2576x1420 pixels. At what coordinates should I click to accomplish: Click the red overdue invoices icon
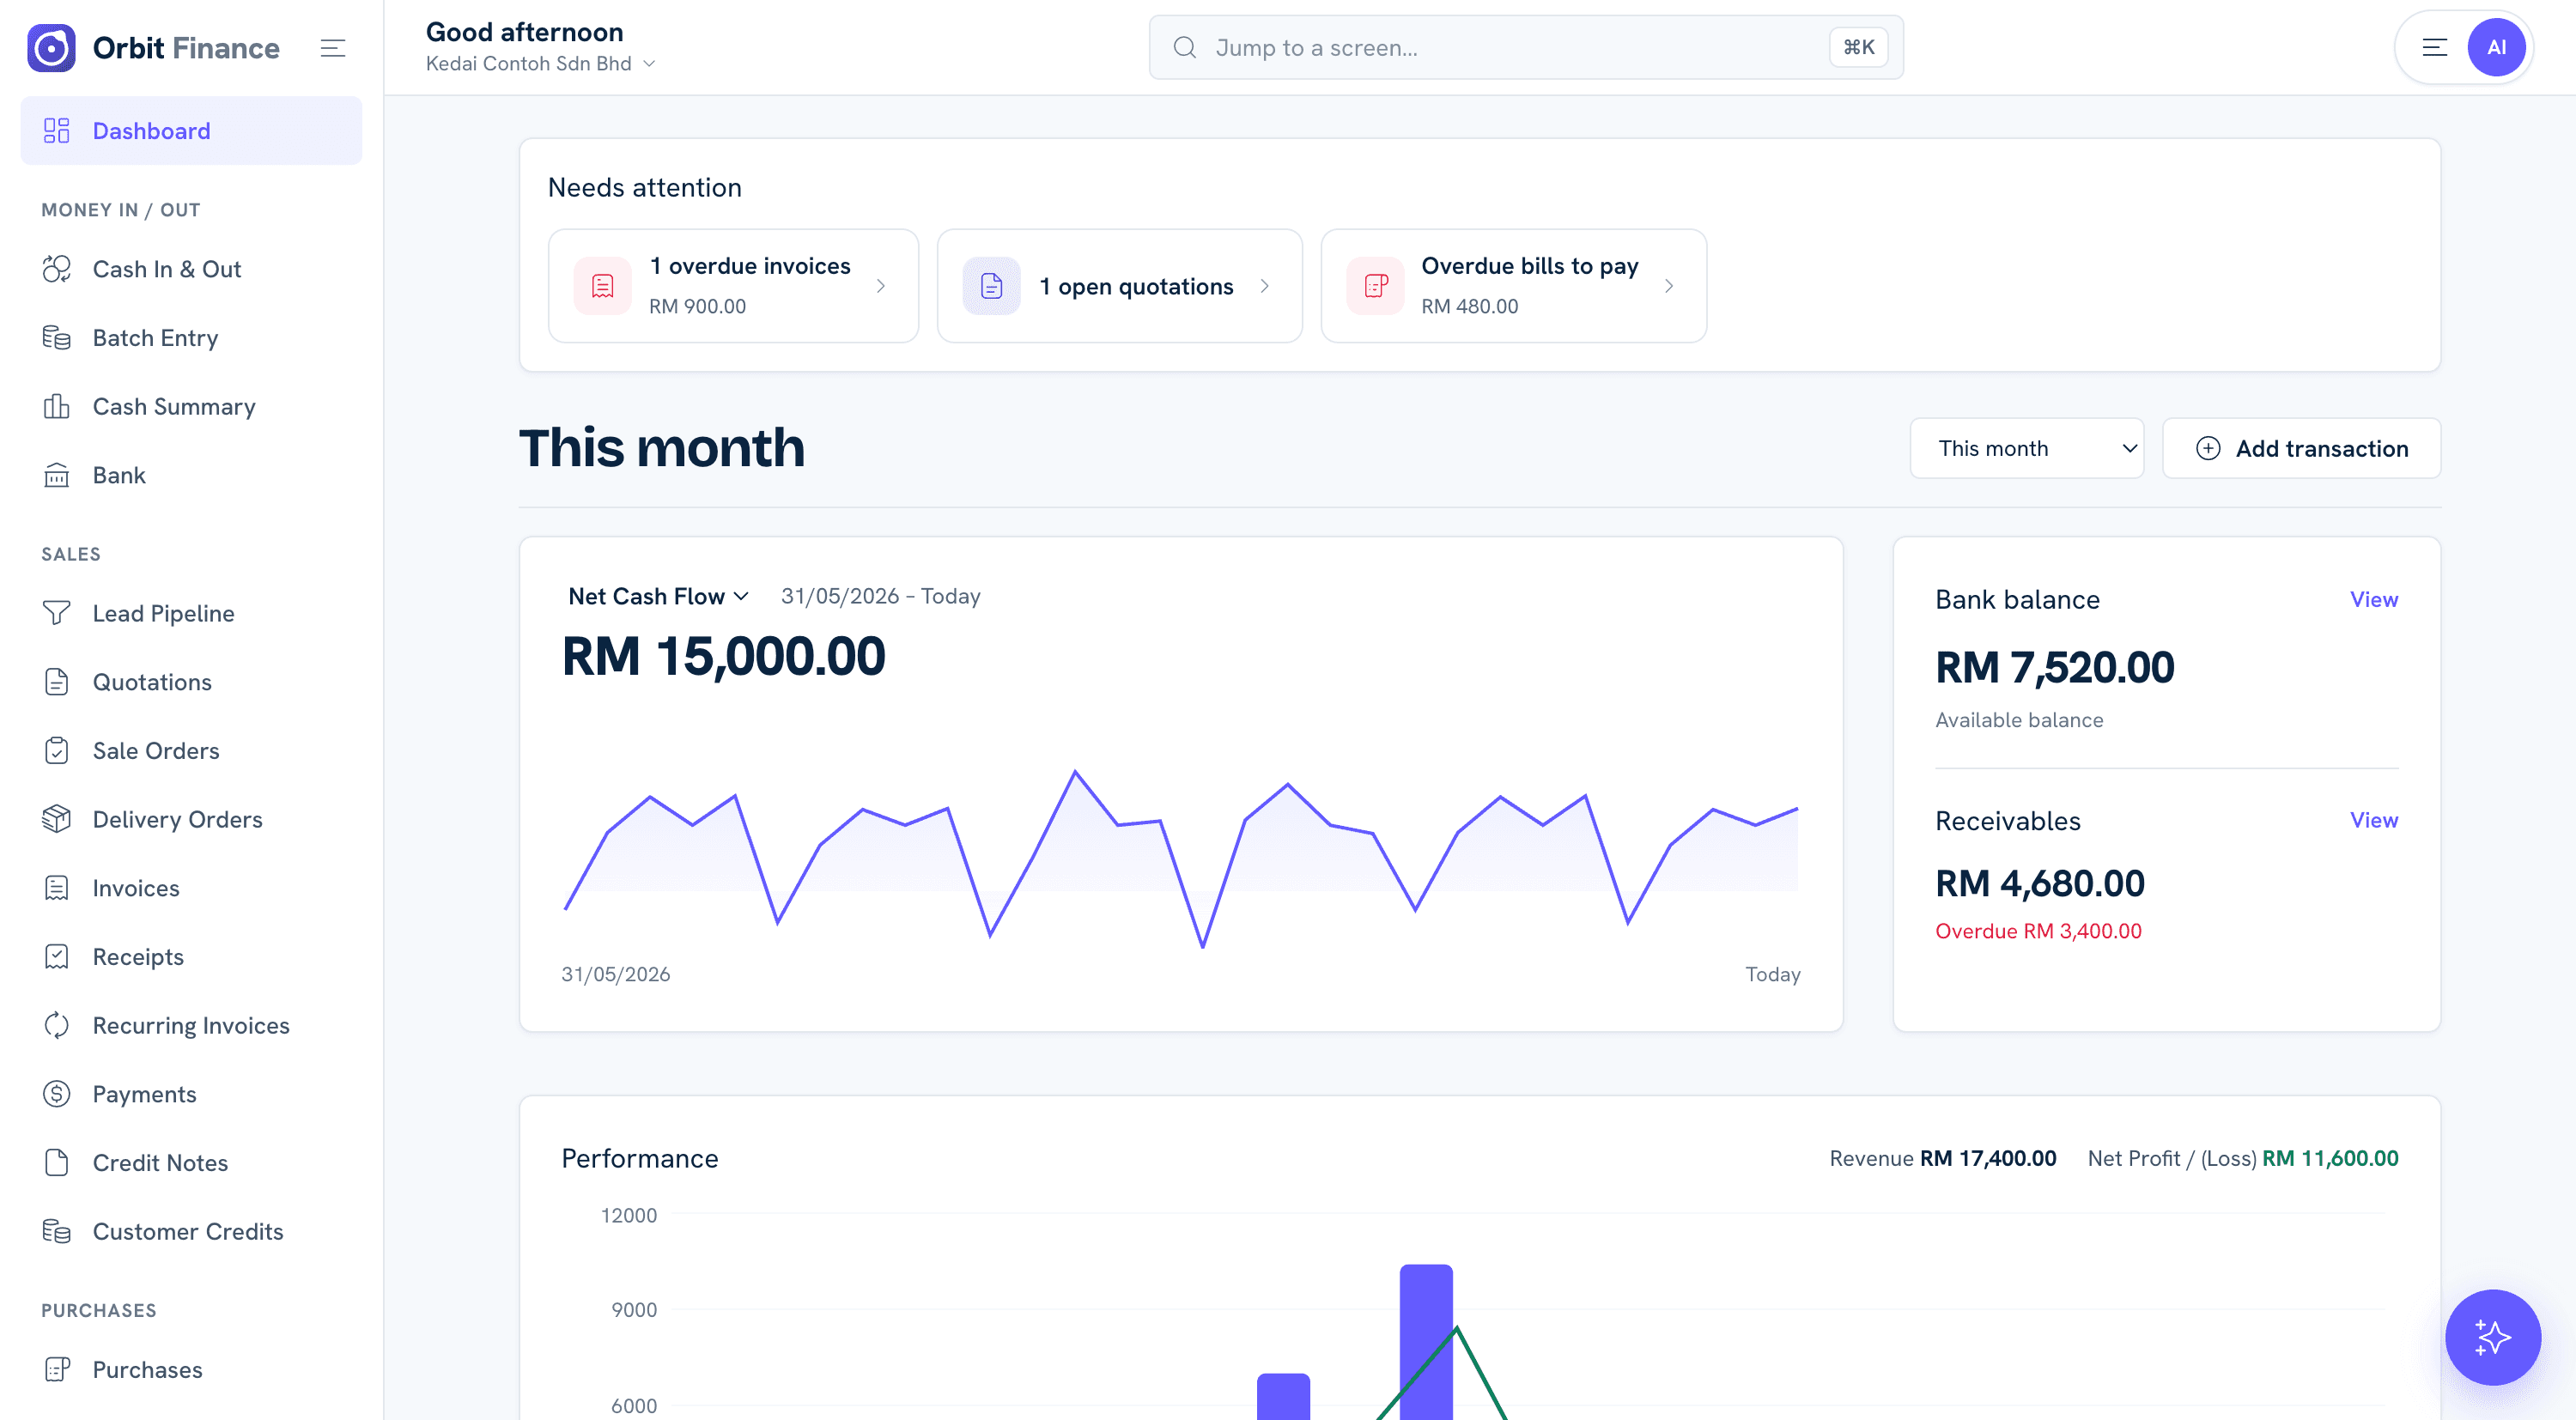tap(603, 286)
